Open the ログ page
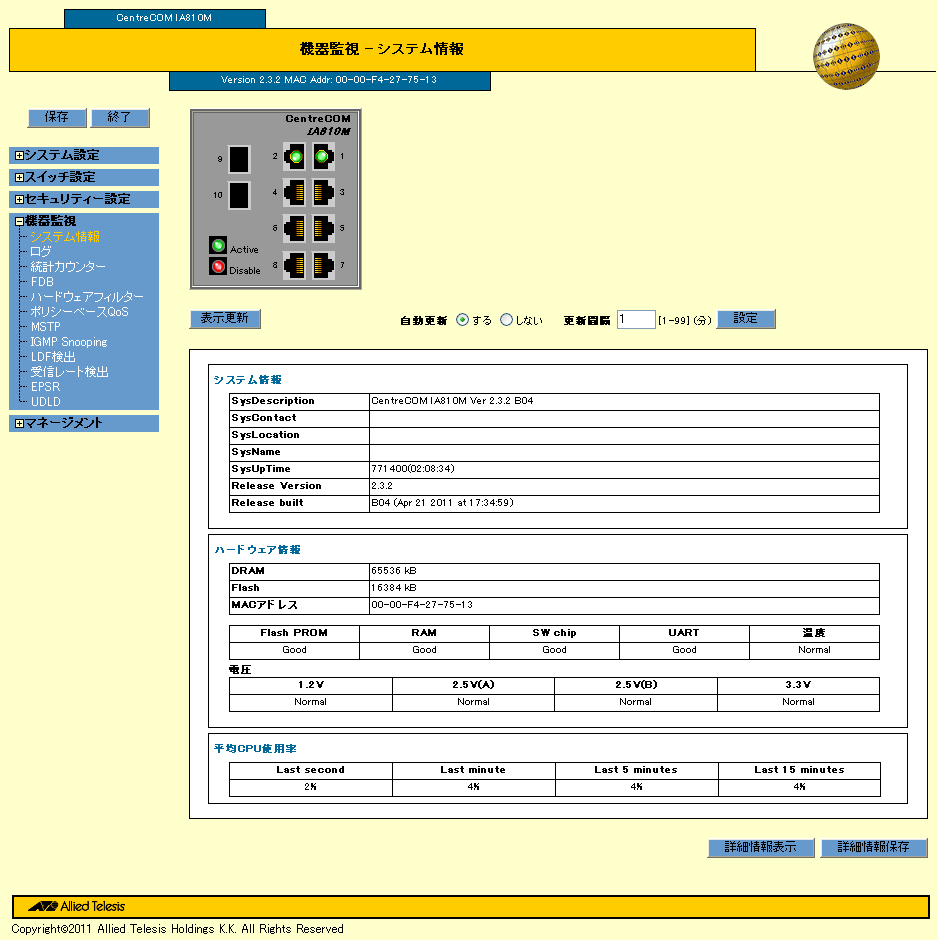938x940 pixels. [x=41, y=252]
